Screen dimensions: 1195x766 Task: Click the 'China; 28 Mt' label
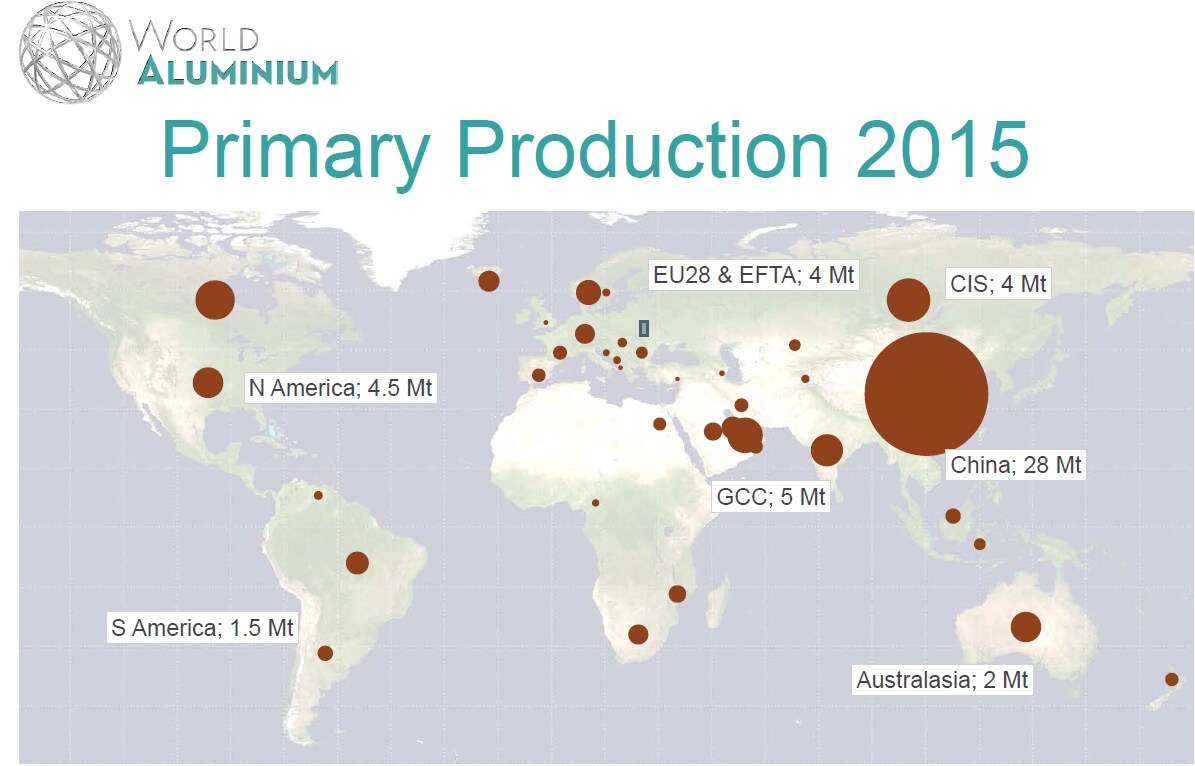[1015, 465]
